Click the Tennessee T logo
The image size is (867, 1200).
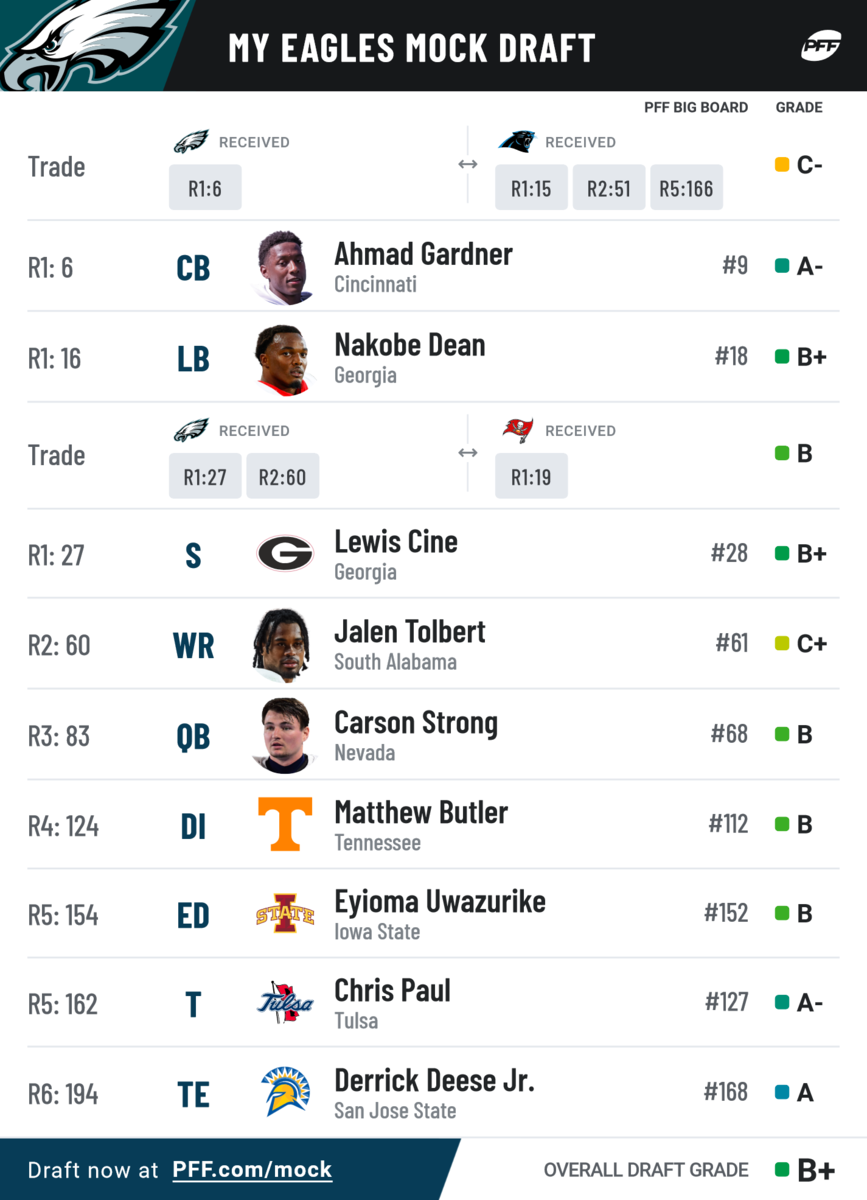pyautogui.click(x=285, y=824)
